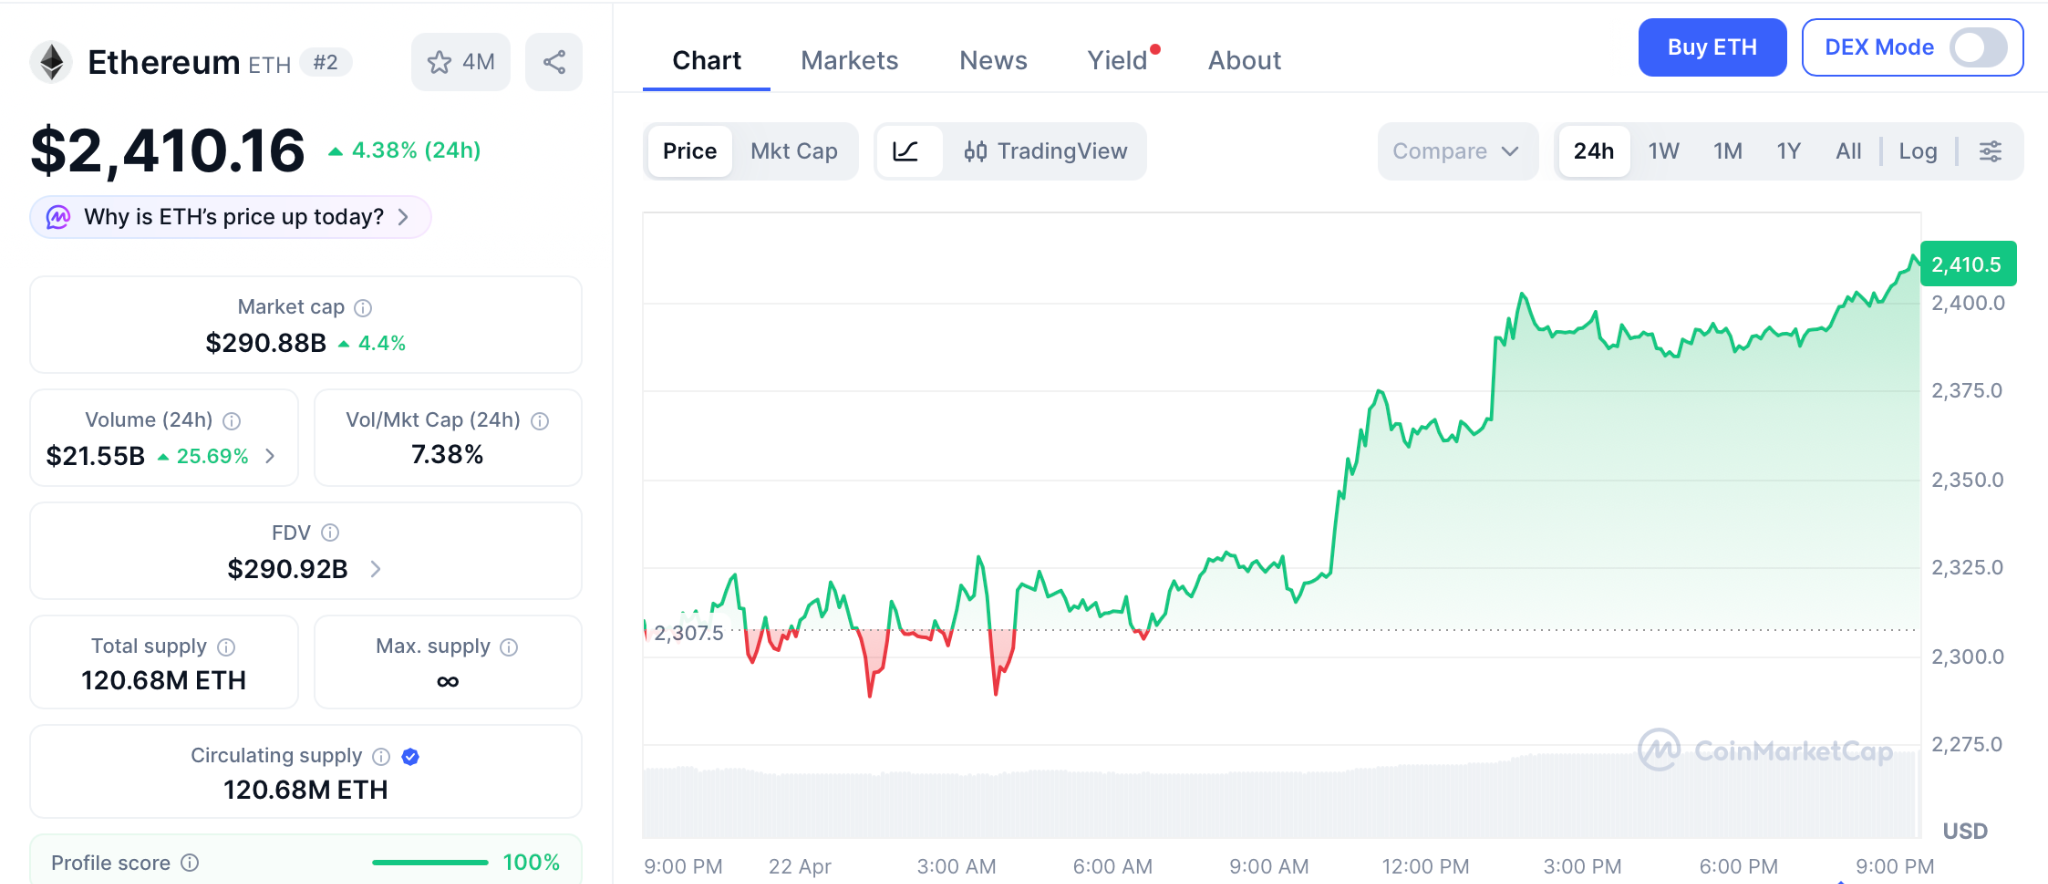The width and height of the screenshot is (2048, 884).
Task: Click the share icon button
Action: pyautogui.click(x=554, y=62)
